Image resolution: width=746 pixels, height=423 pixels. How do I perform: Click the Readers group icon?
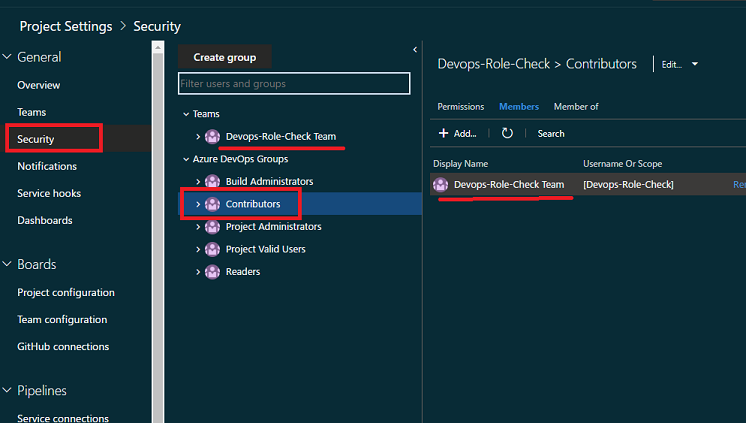[x=212, y=272]
